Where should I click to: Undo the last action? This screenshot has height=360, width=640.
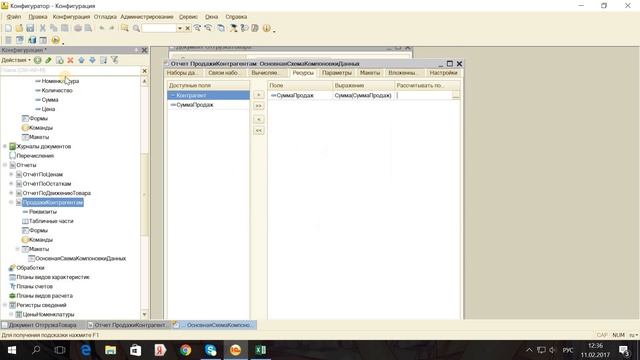[102, 28]
